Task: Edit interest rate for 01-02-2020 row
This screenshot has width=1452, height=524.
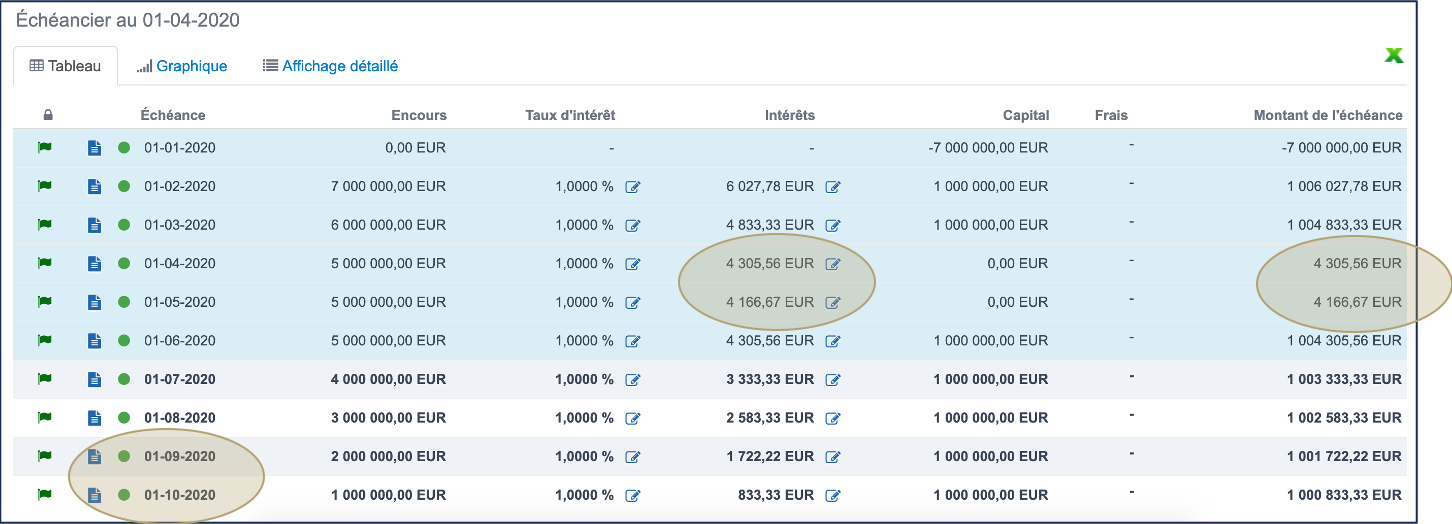Action: click(632, 187)
